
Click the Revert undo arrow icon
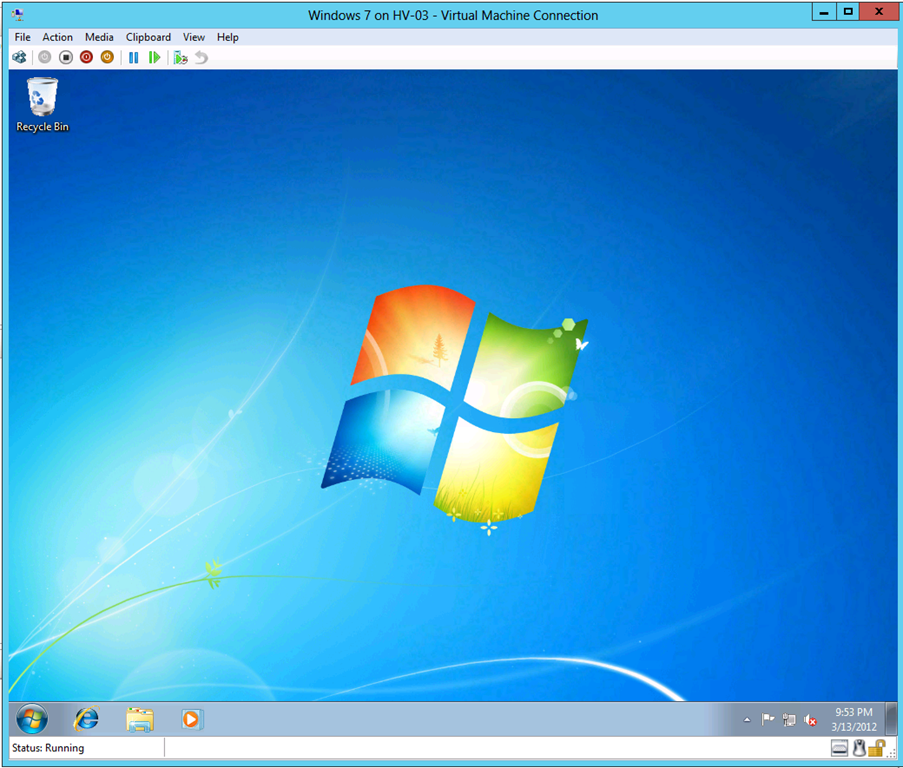(x=201, y=58)
